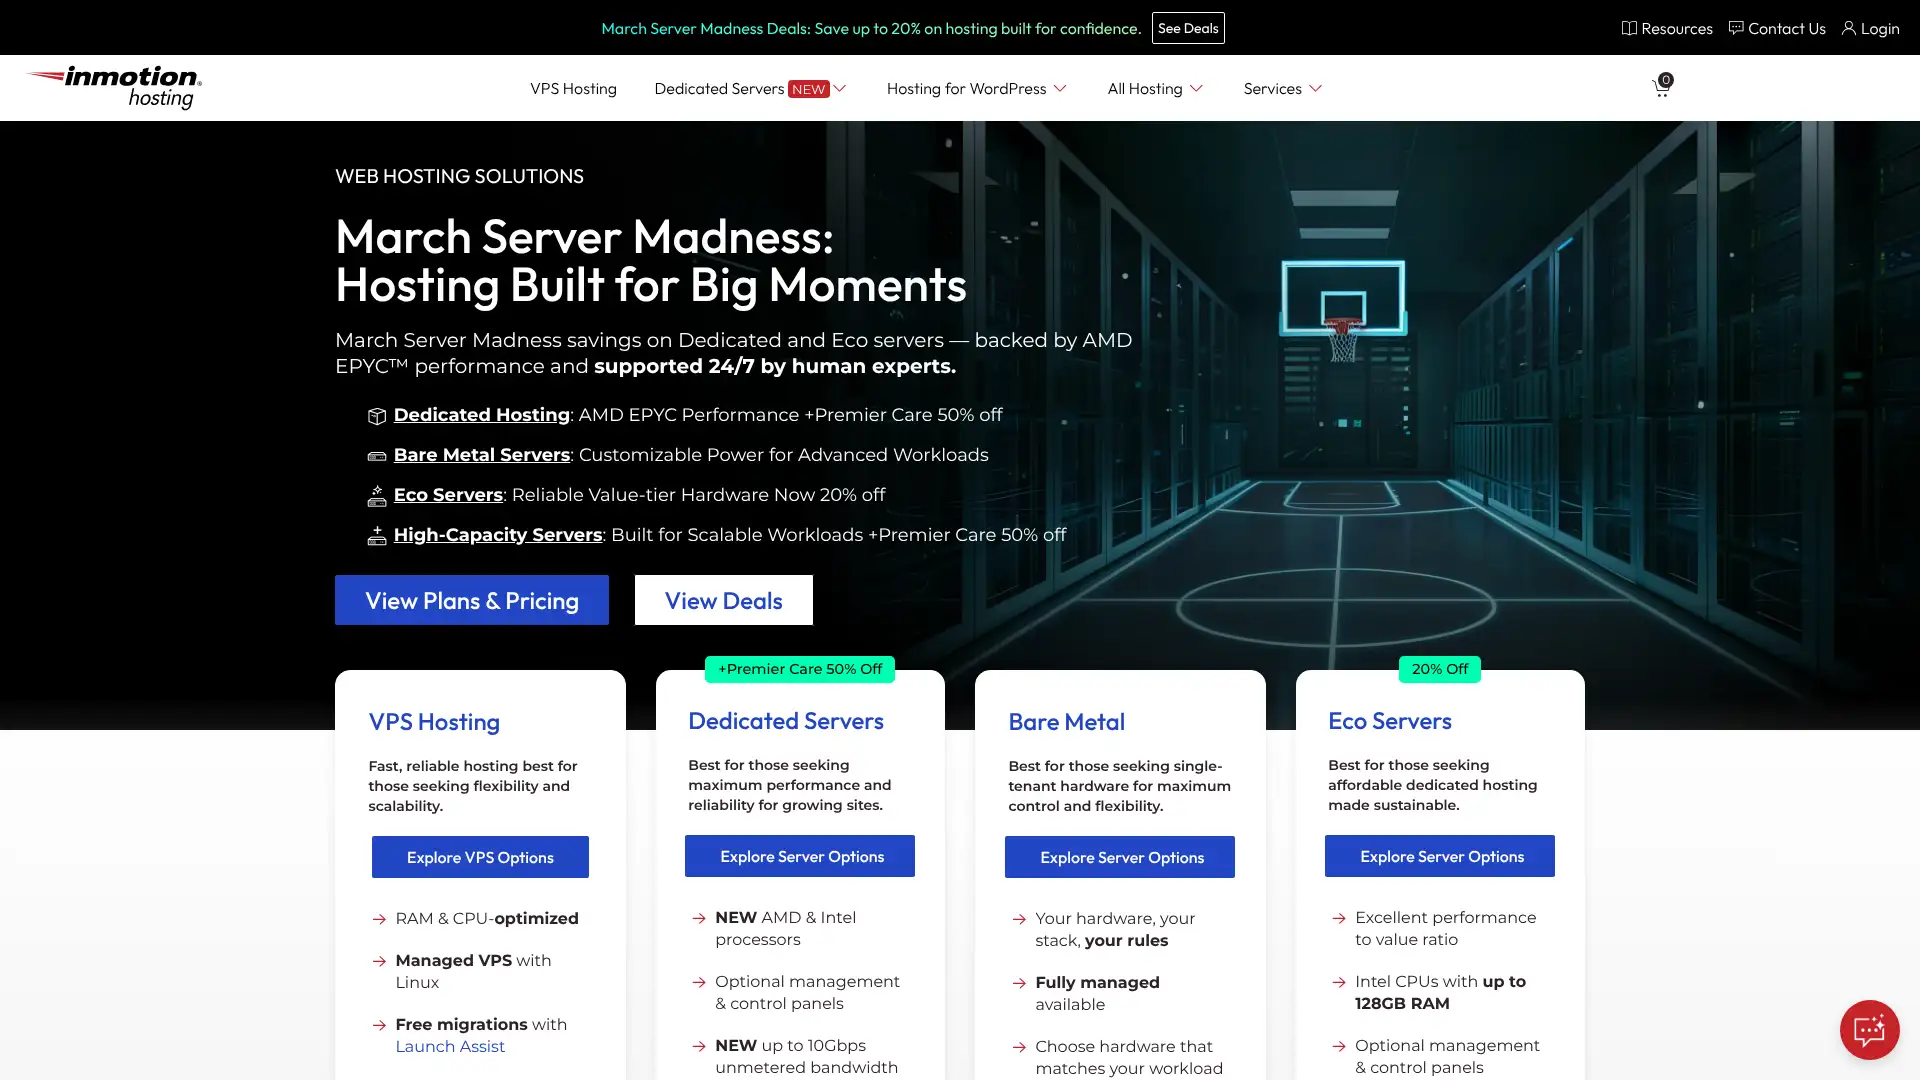The image size is (1920, 1080).
Task: Click 'Choose hardware that matches your workload' text
Action: (x=1129, y=1057)
